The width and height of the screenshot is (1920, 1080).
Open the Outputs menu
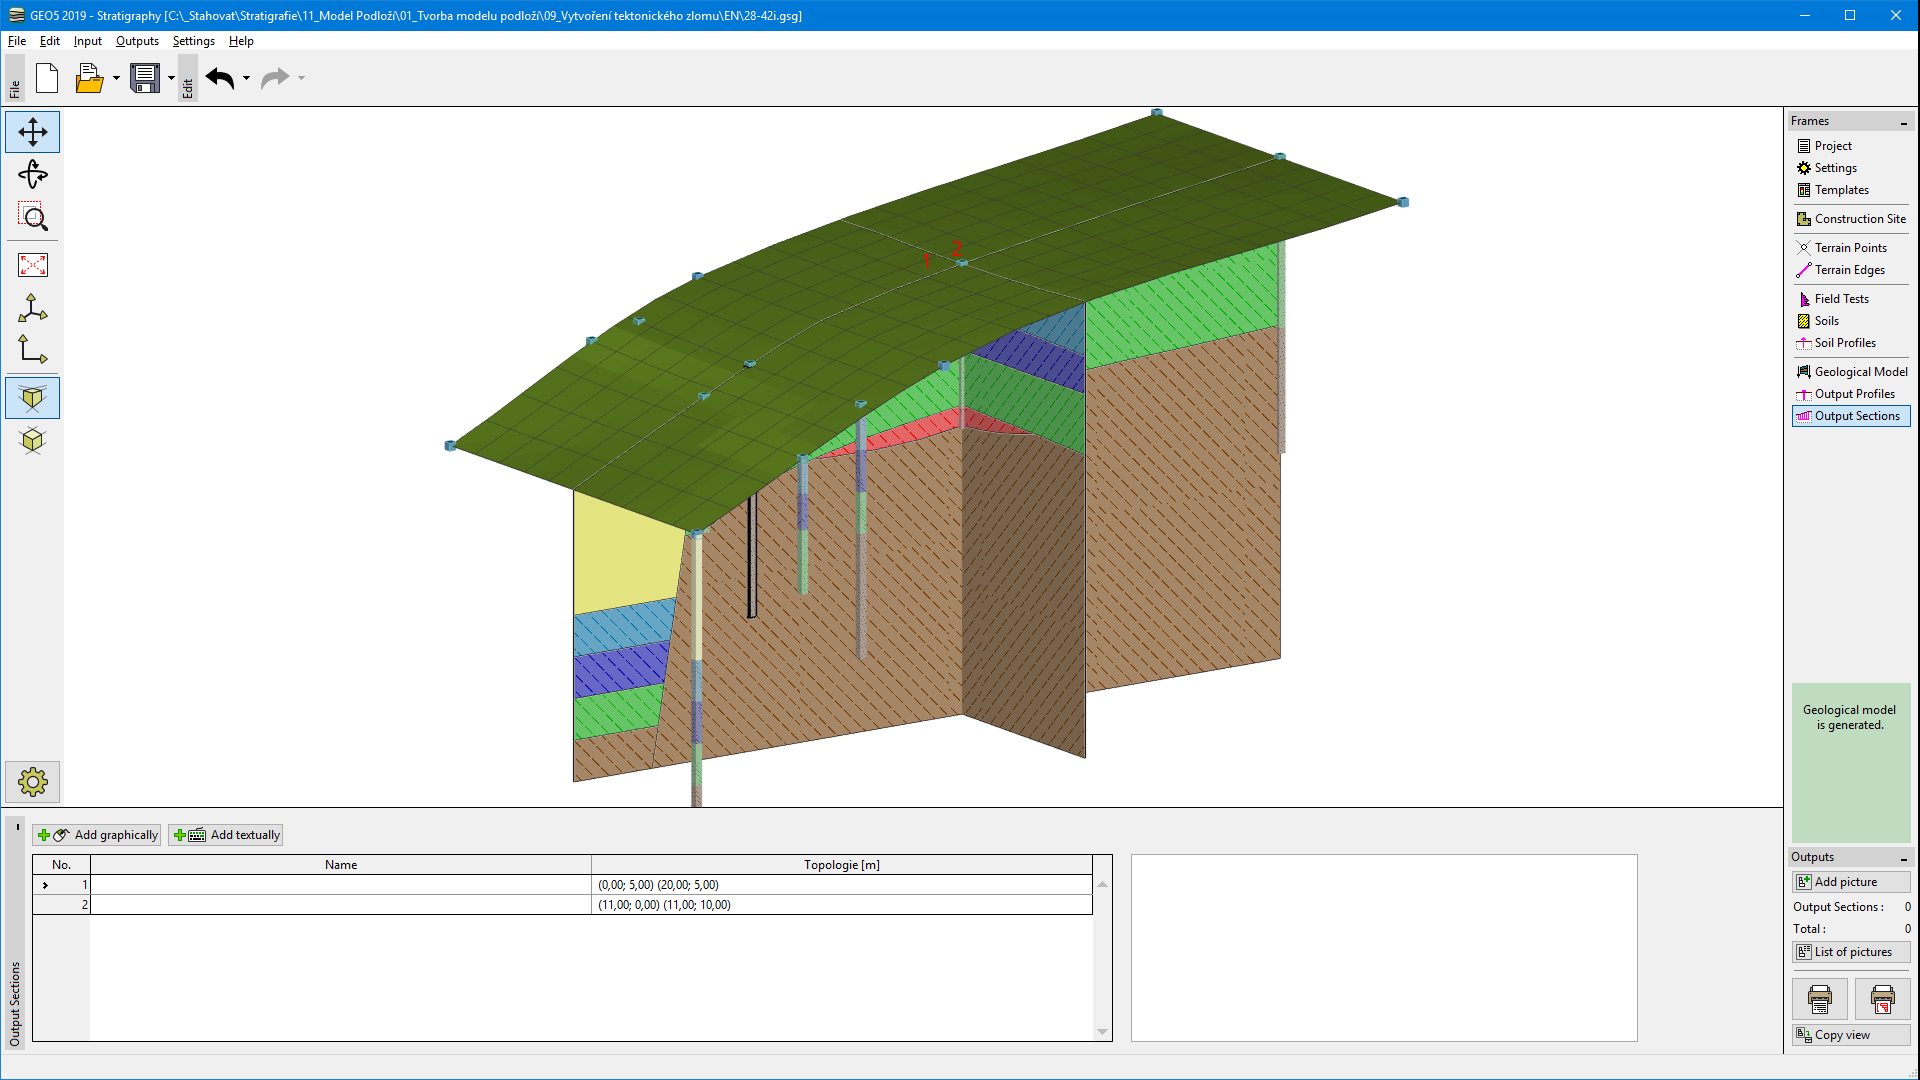[137, 41]
